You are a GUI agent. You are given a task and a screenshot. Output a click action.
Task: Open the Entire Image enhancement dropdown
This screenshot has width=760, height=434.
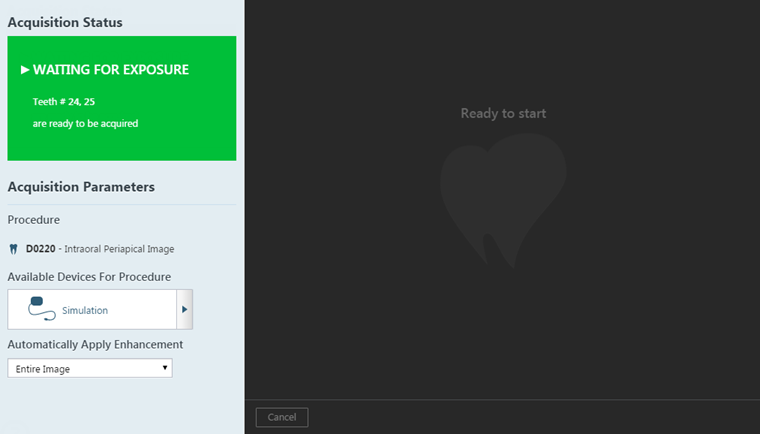[89, 369]
